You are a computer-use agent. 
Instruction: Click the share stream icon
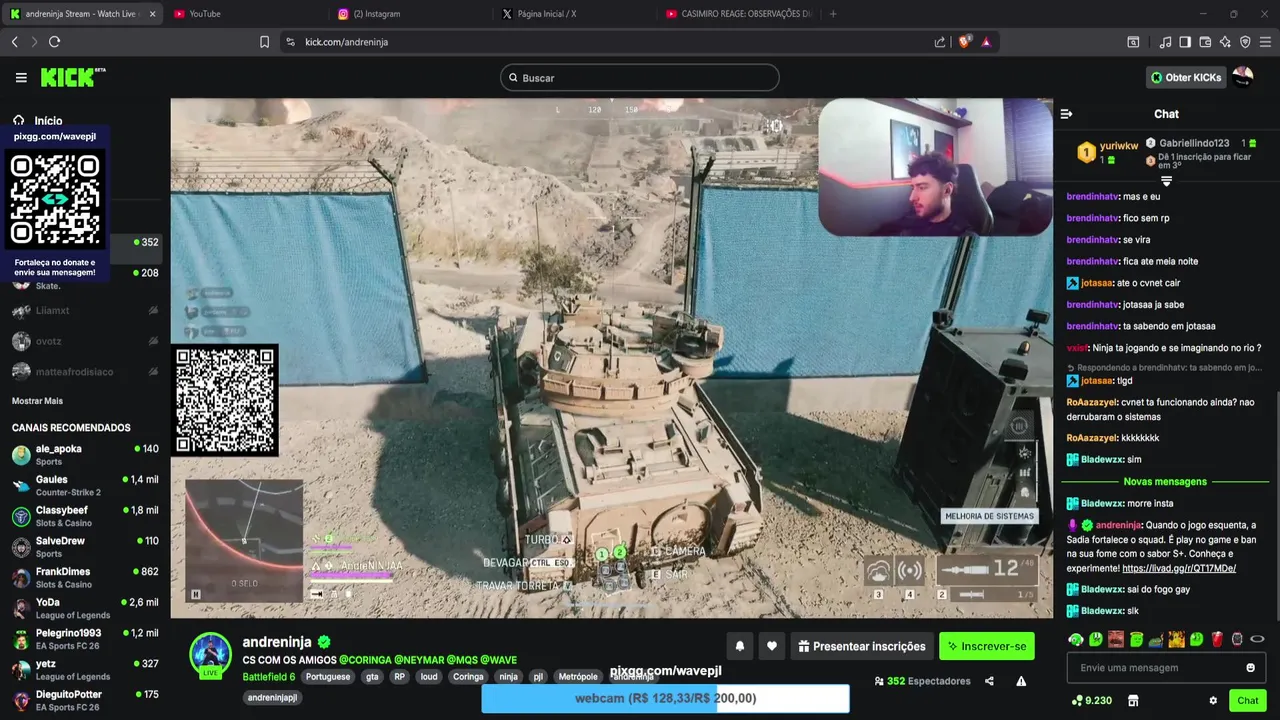(x=989, y=681)
